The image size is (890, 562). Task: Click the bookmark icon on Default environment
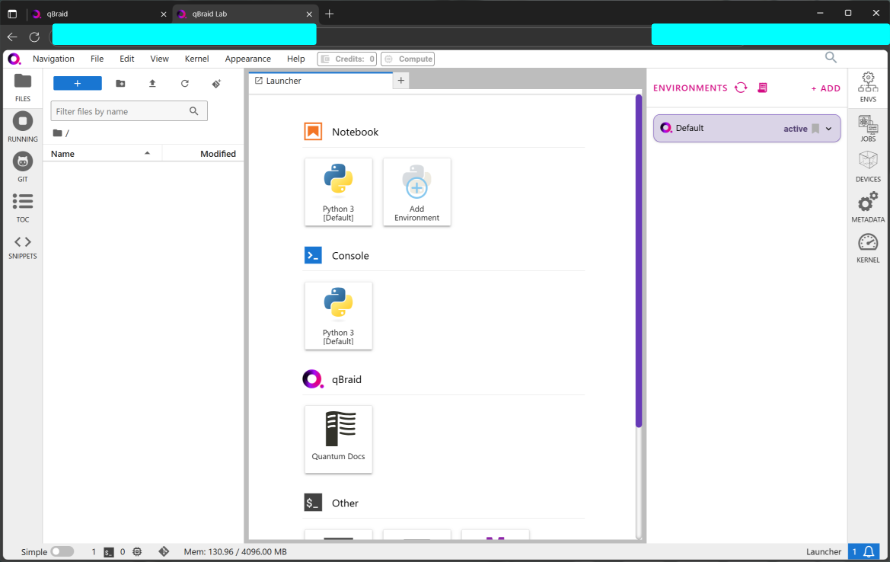[815, 129]
